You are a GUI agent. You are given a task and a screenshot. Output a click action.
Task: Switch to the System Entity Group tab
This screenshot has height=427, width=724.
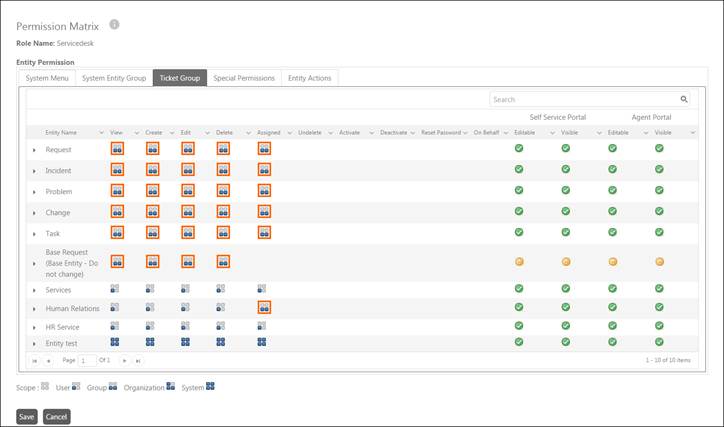pyautogui.click(x=113, y=78)
